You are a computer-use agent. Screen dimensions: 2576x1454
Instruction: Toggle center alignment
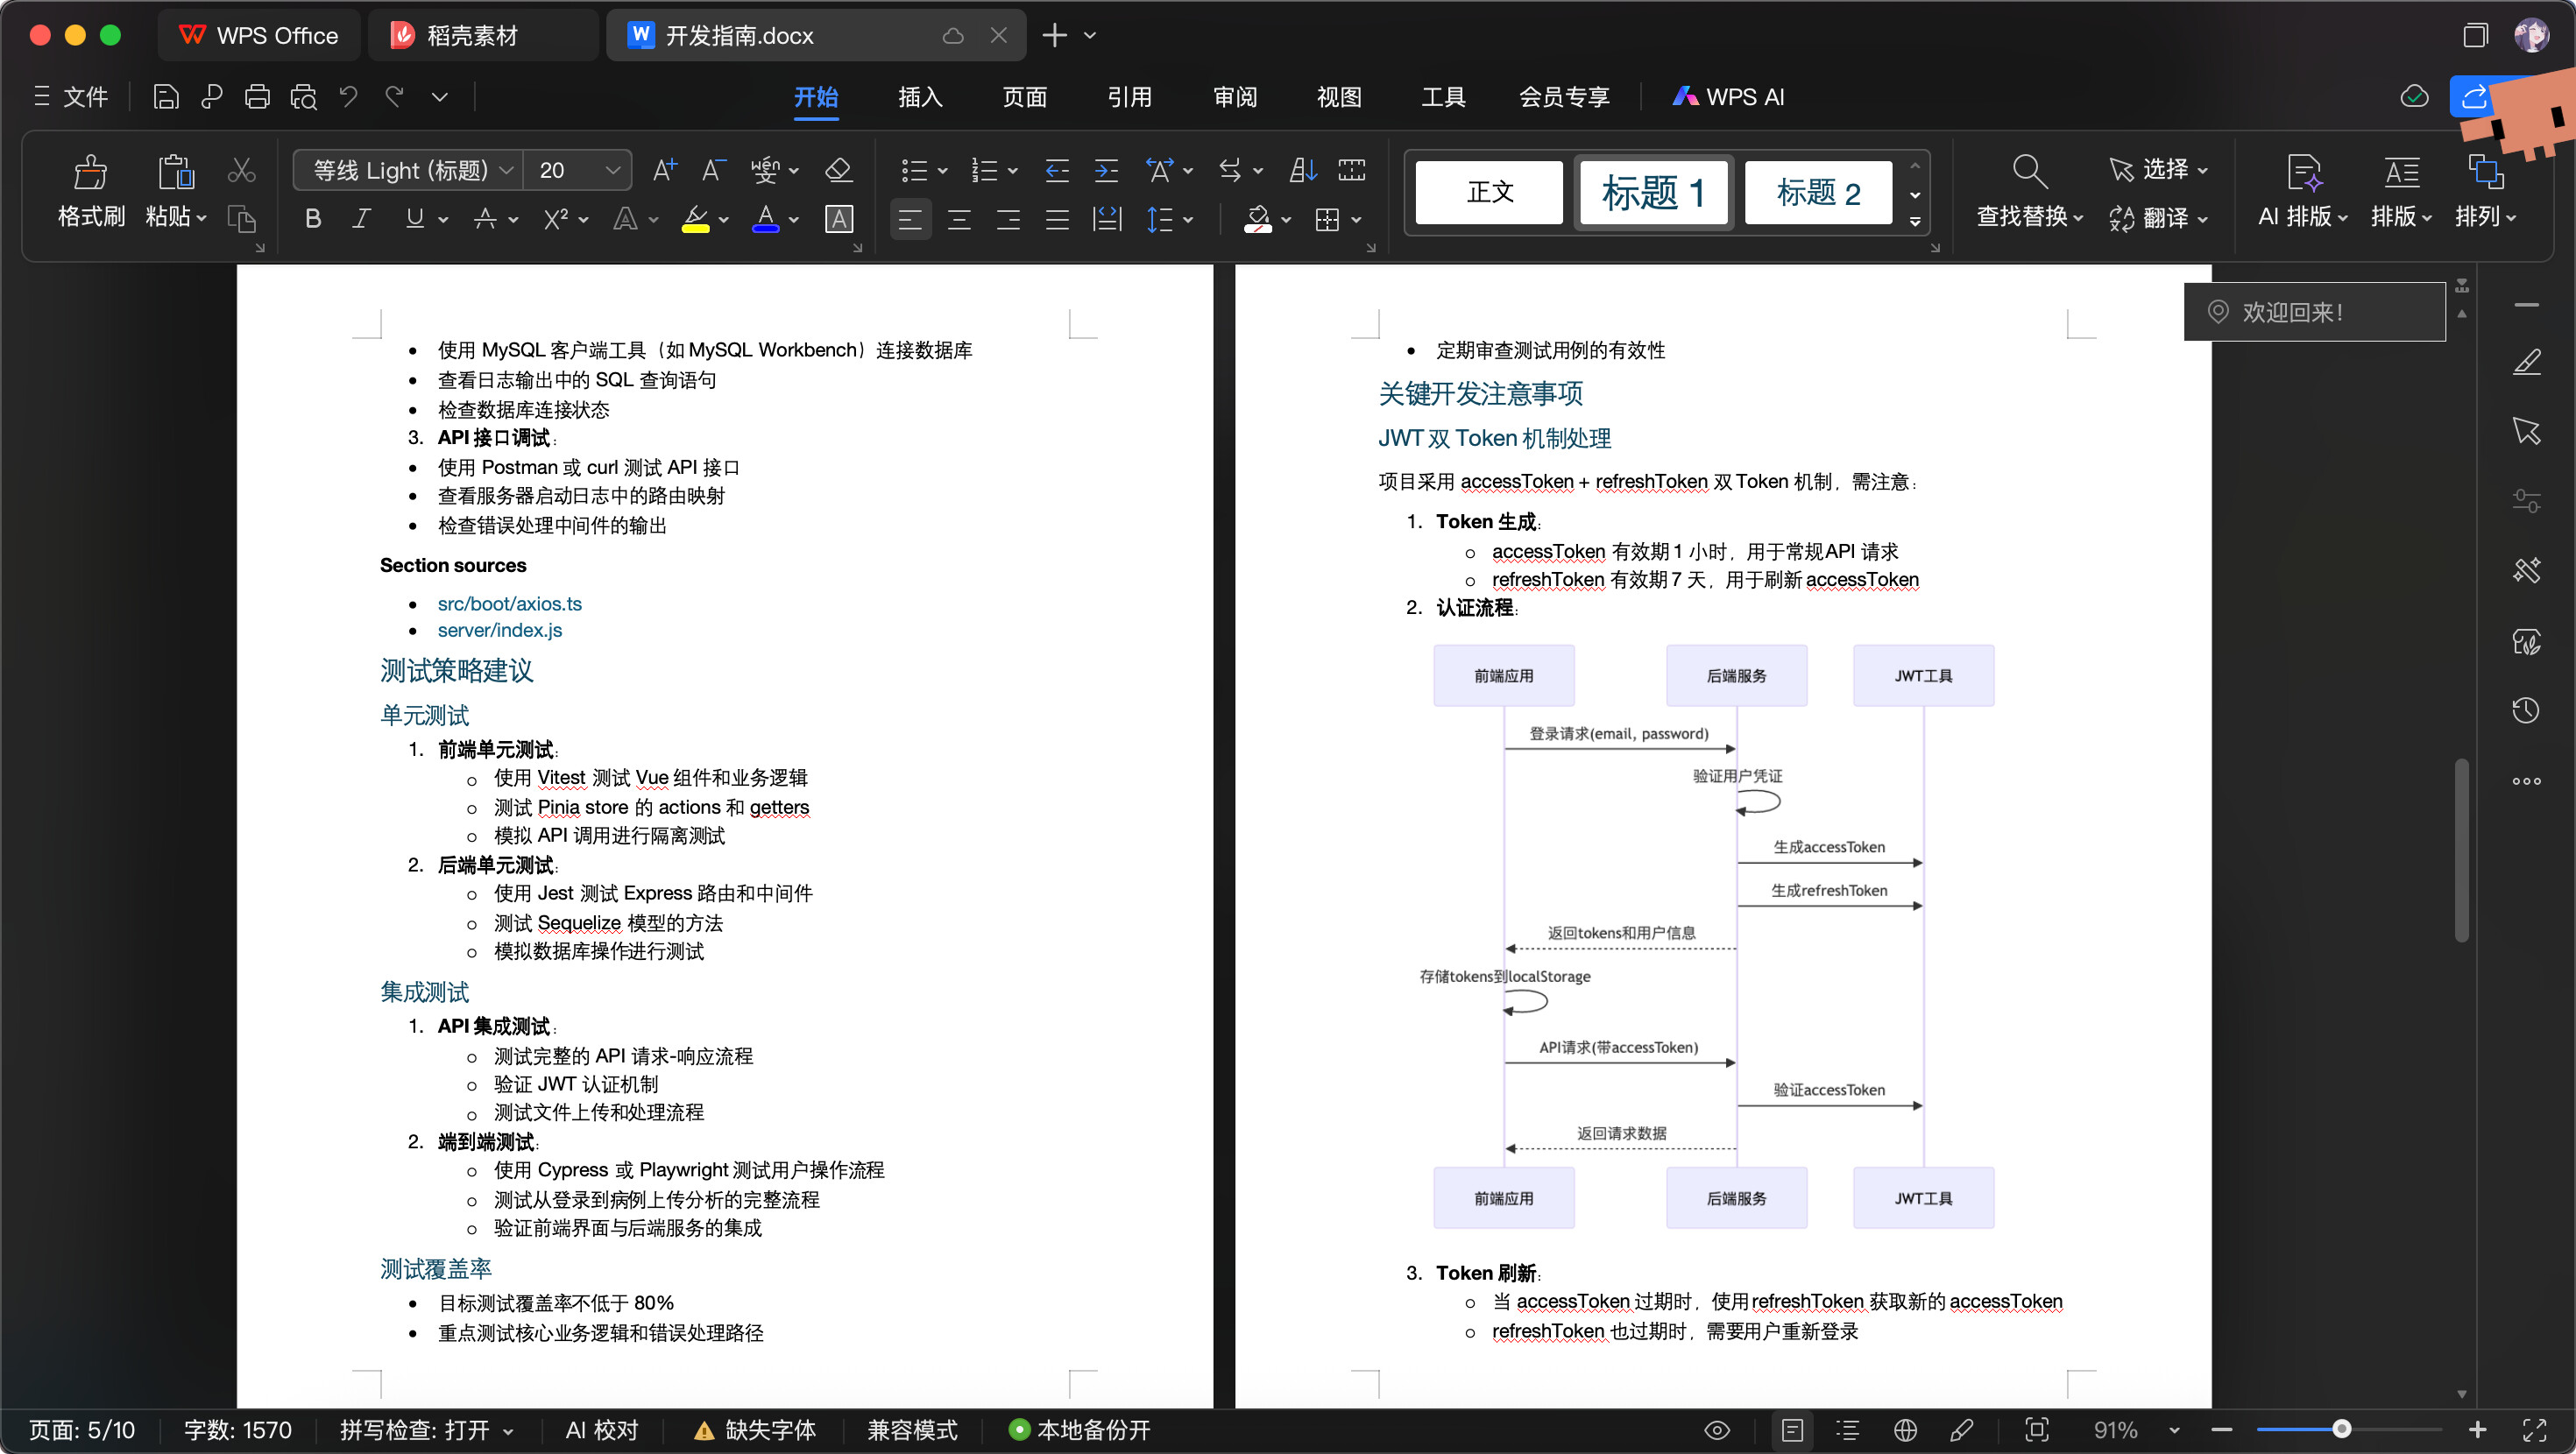click(x=959, y=219)
